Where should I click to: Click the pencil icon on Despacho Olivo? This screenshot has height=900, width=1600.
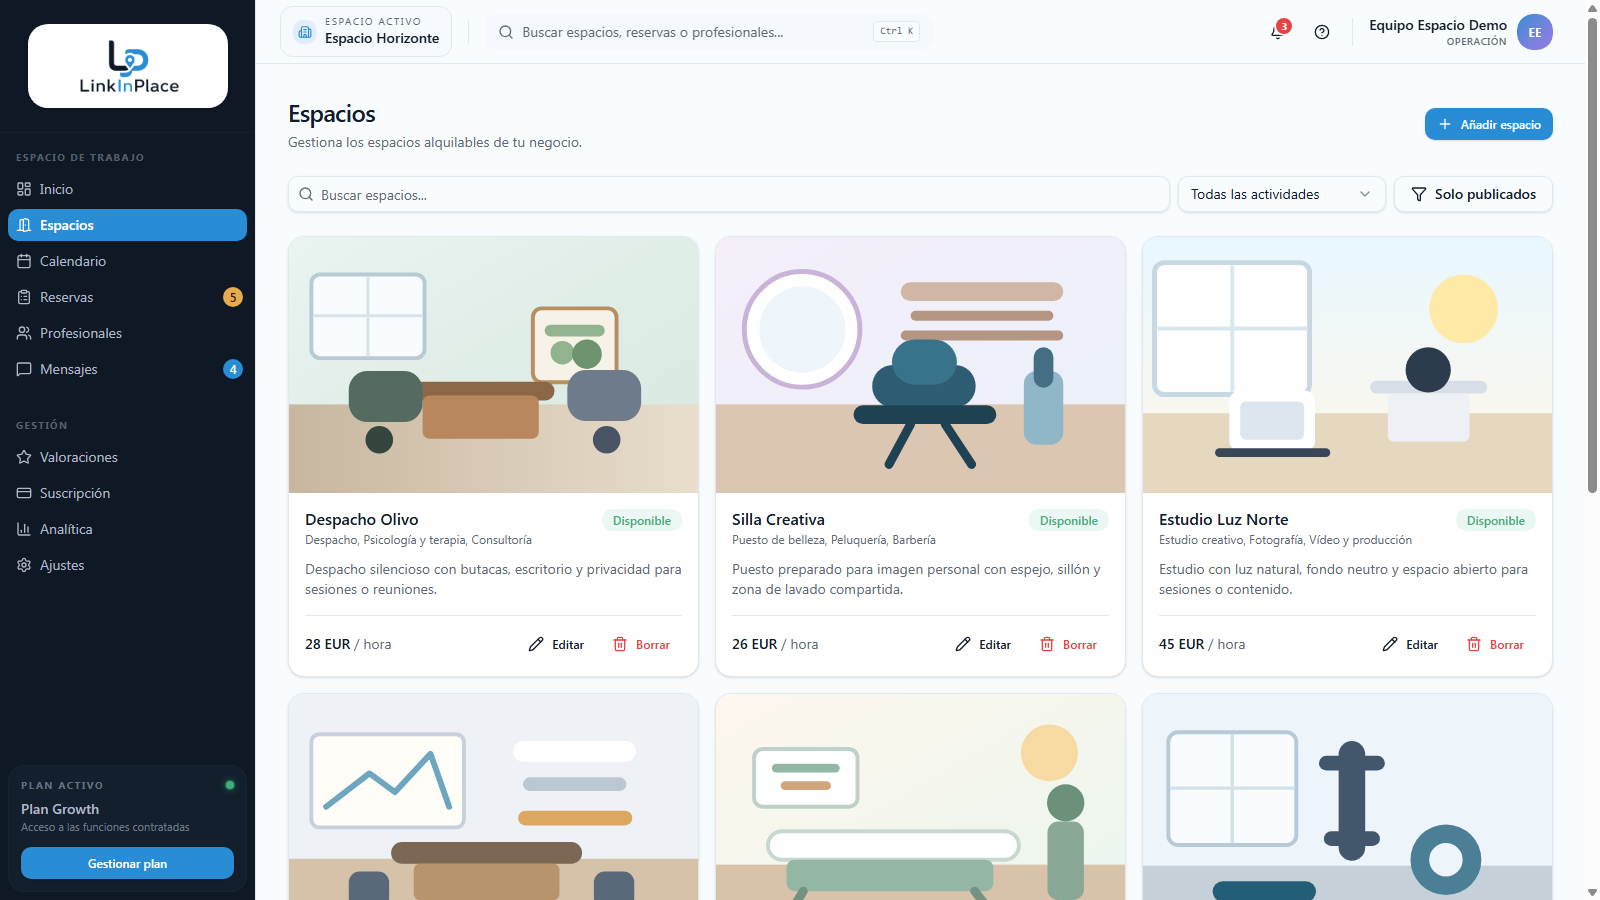pyautogui.click(x=536, y=645)
